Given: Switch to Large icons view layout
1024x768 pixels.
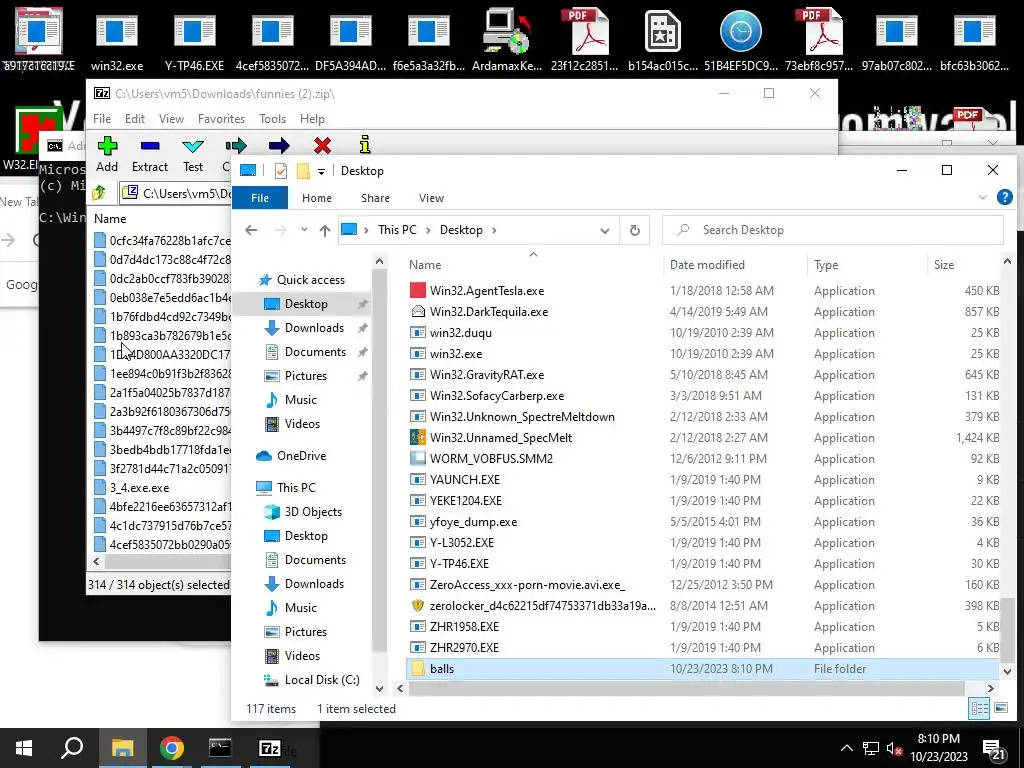Looking at the screenshot, I should pyautogui.click(x=1000, y=708).
